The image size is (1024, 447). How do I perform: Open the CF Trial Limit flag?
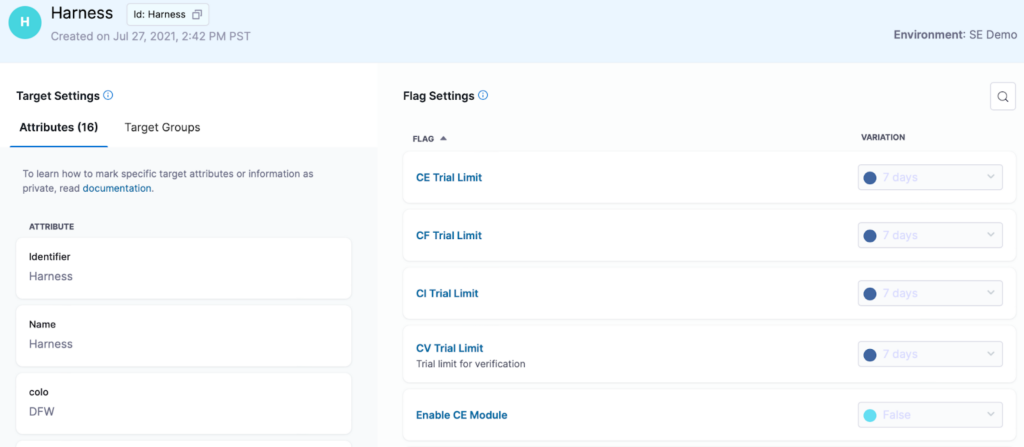[x=449, y=235]
